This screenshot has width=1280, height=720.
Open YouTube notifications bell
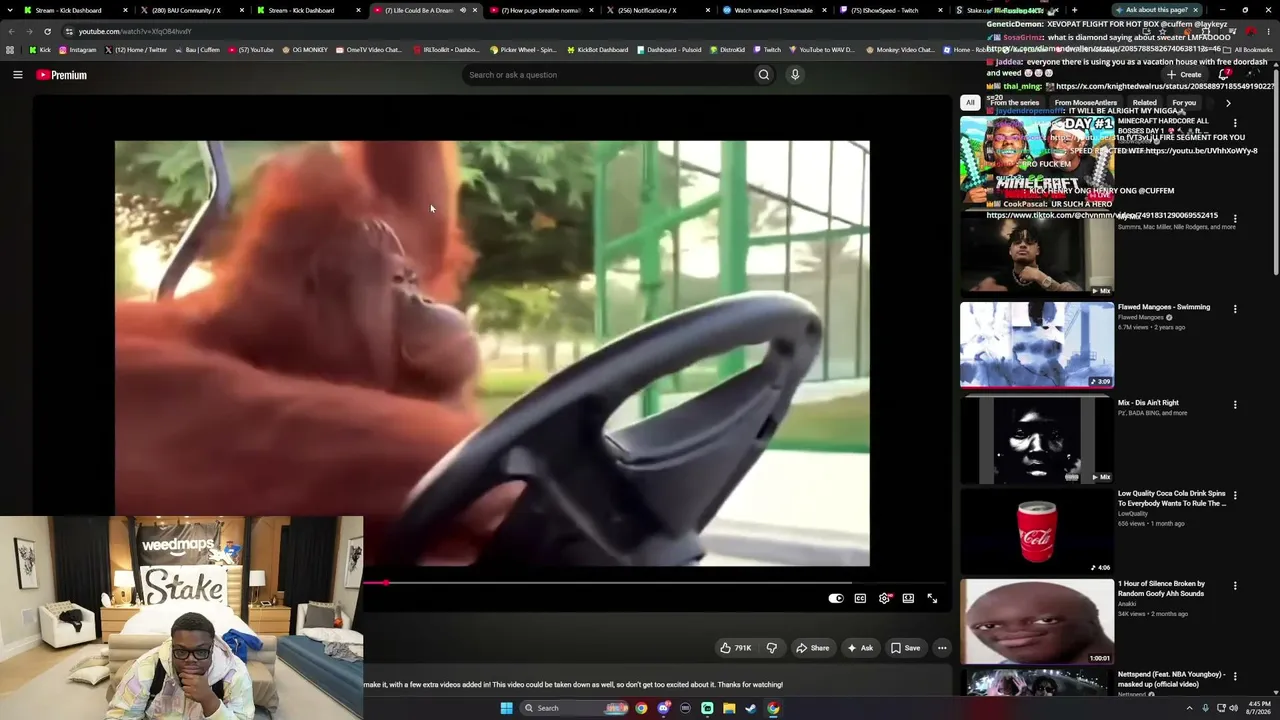click(x=1223, y=75)
